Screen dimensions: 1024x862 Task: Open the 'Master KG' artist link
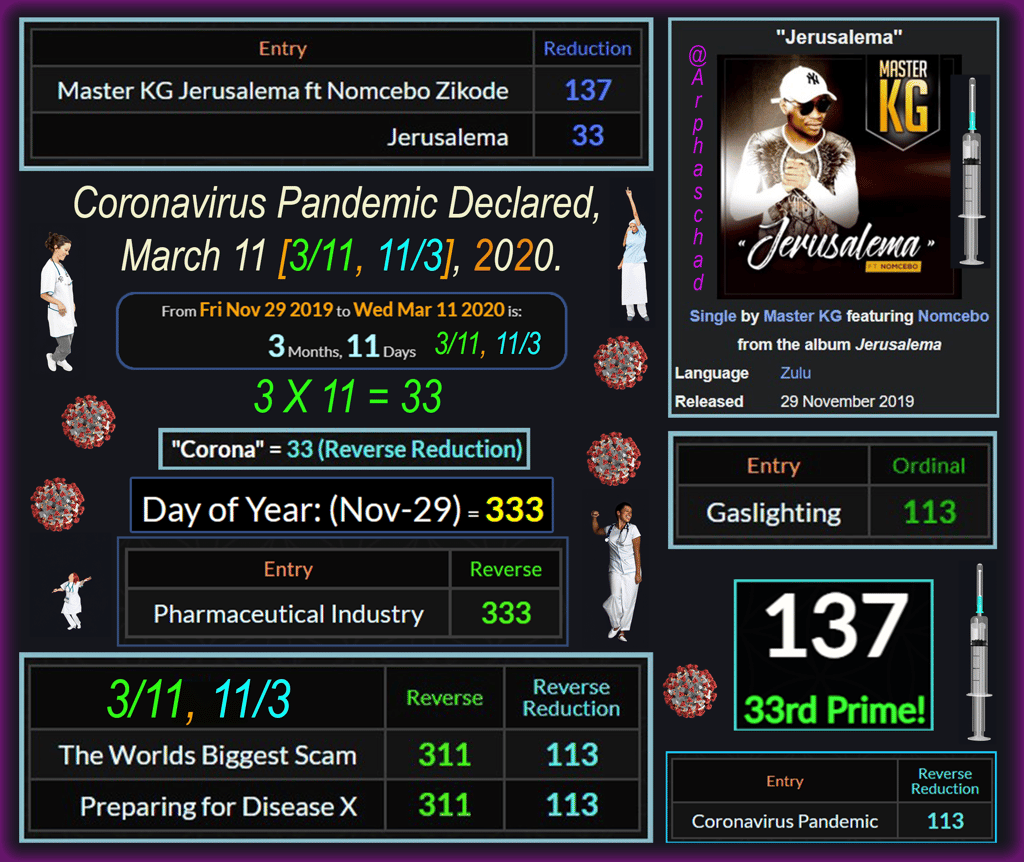pos(803,316)
